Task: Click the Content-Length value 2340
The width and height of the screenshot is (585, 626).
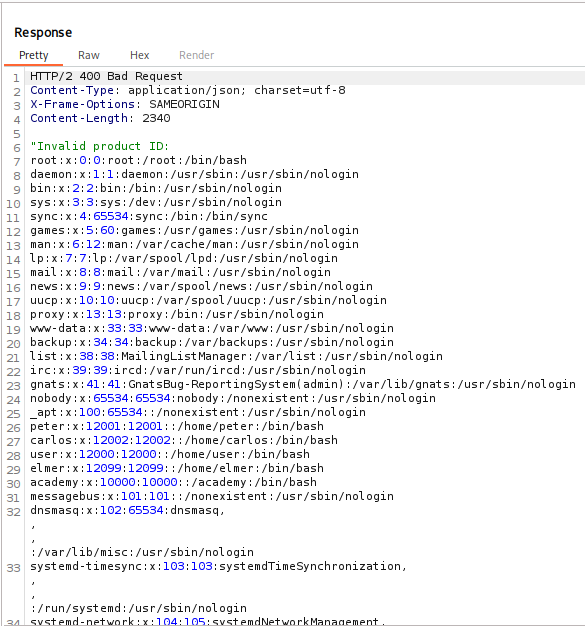Action: pyautogui.click(x=156, y=118)
